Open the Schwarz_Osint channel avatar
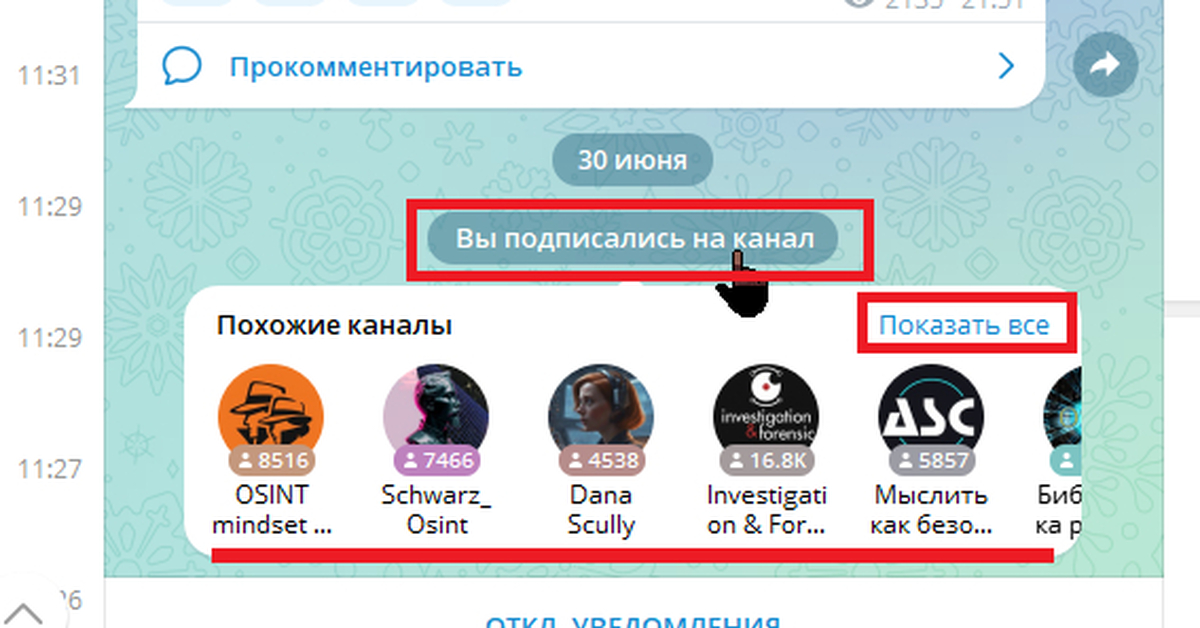Image resolution: width=1200 pixels, height=628 pixels. coord(436,417)
